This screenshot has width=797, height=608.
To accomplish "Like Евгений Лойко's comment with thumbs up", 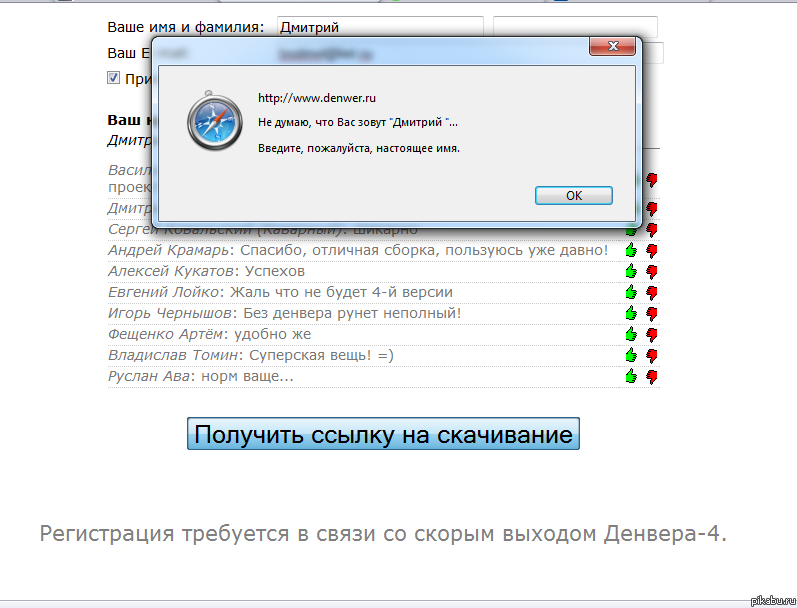I will pyautogui.click(x=631, y=292).
